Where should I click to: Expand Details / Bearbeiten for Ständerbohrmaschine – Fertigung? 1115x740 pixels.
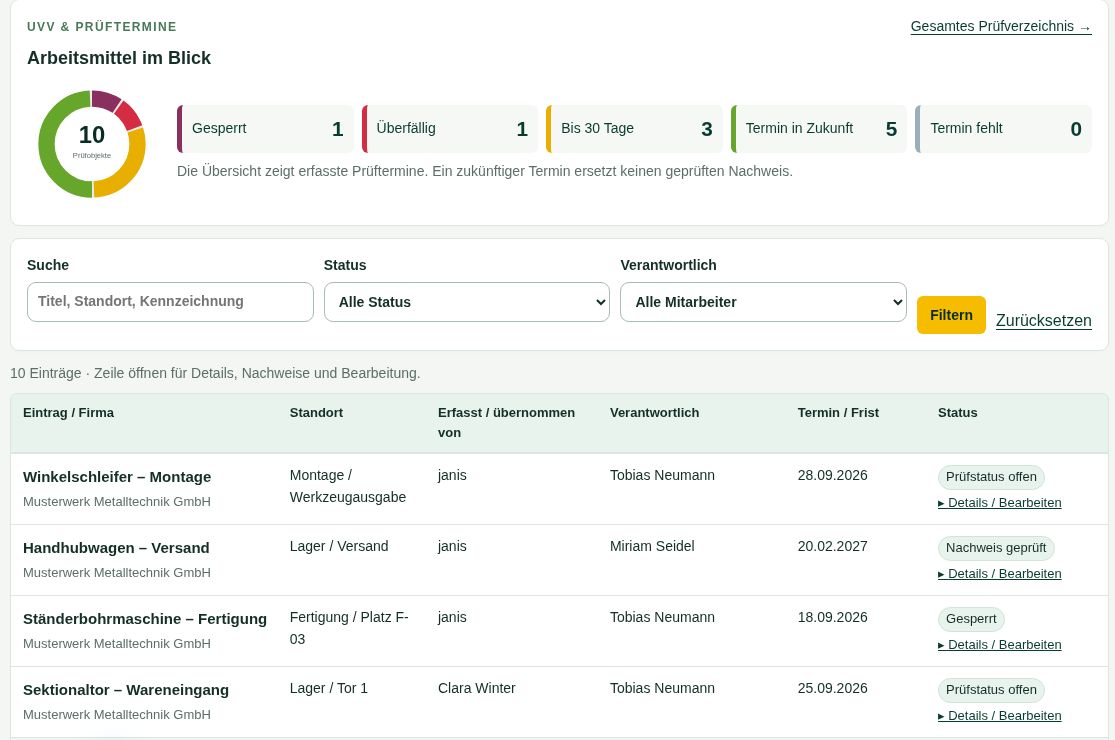1000,645
